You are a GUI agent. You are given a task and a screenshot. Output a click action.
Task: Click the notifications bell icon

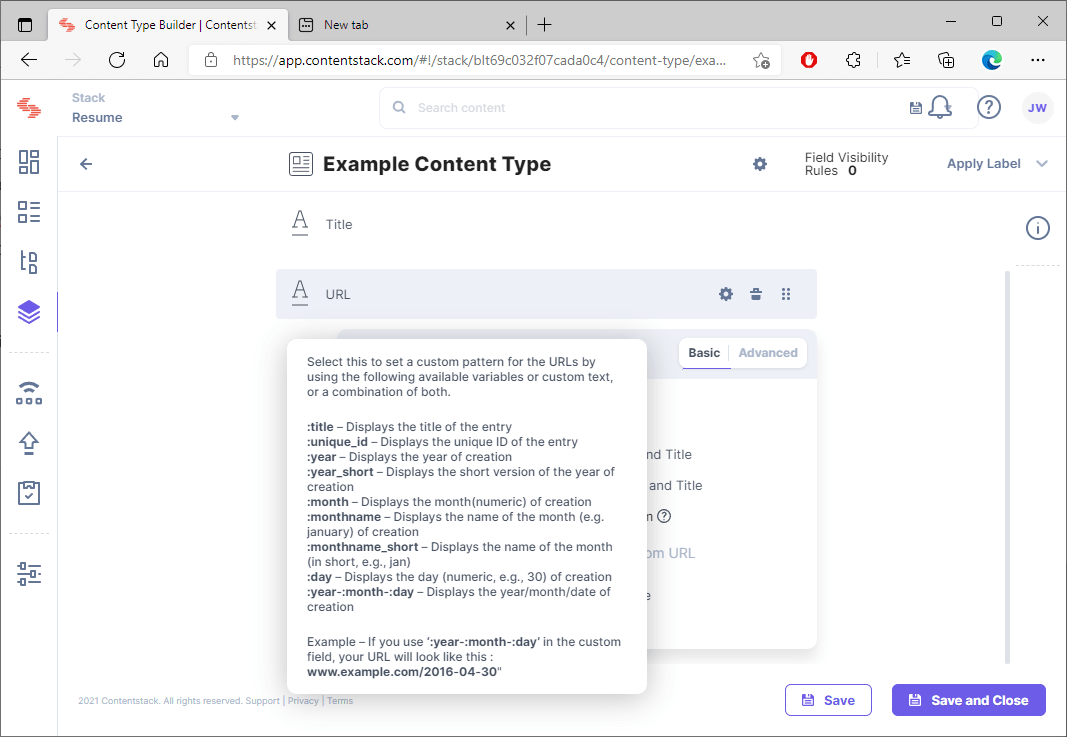940,107
